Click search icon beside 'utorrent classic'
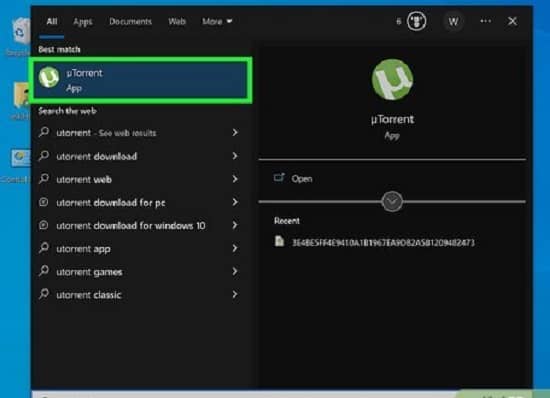 click(44, 294)
